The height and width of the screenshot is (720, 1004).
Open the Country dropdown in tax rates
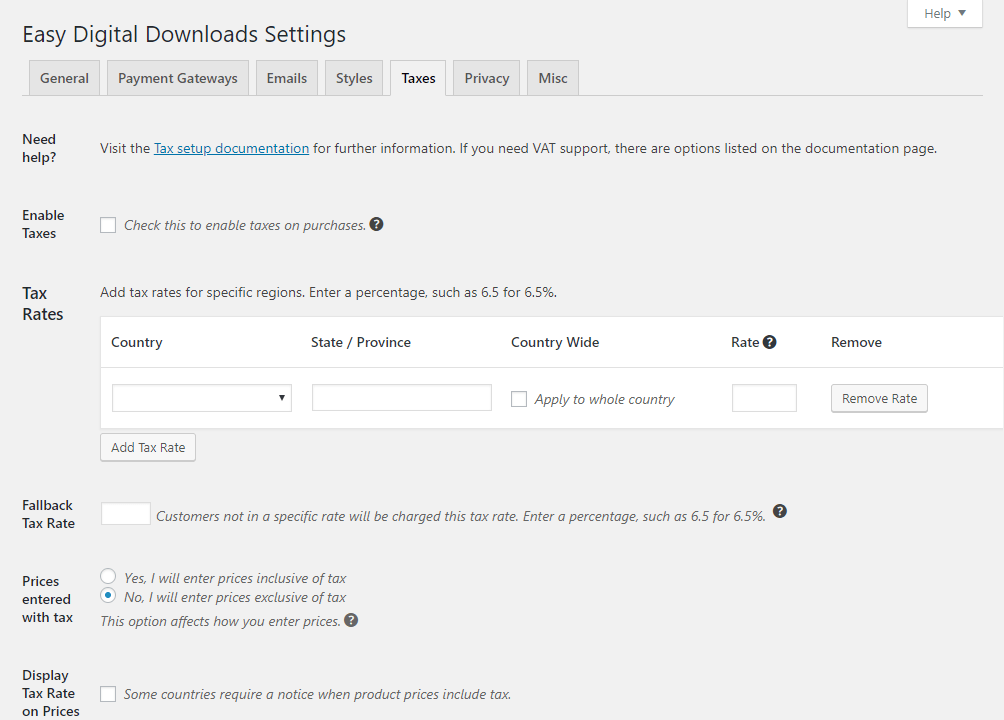[x=202, y=398]
